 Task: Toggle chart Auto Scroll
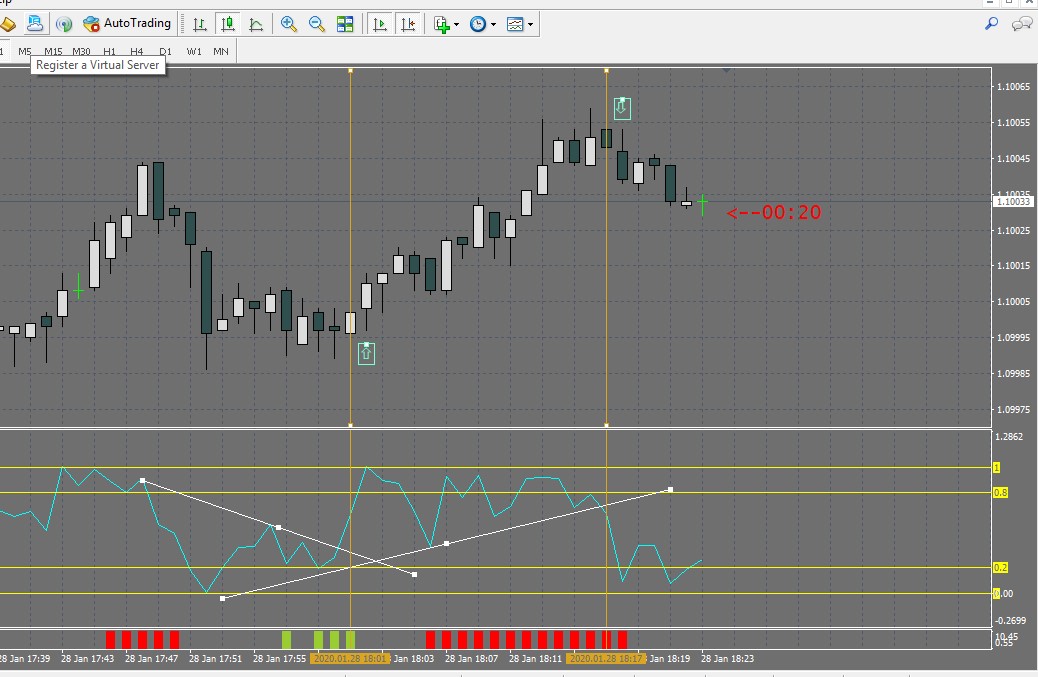(x=379, y=24)
